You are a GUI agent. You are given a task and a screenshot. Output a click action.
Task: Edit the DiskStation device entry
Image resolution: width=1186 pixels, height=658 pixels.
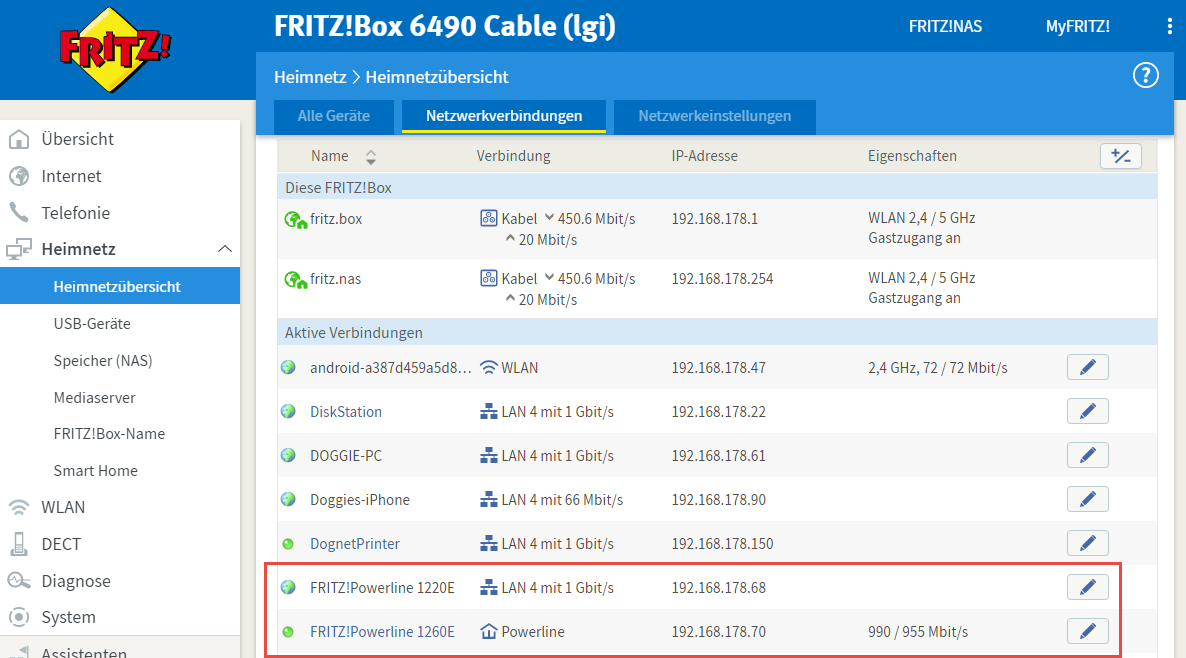(x=1088, y=411)
